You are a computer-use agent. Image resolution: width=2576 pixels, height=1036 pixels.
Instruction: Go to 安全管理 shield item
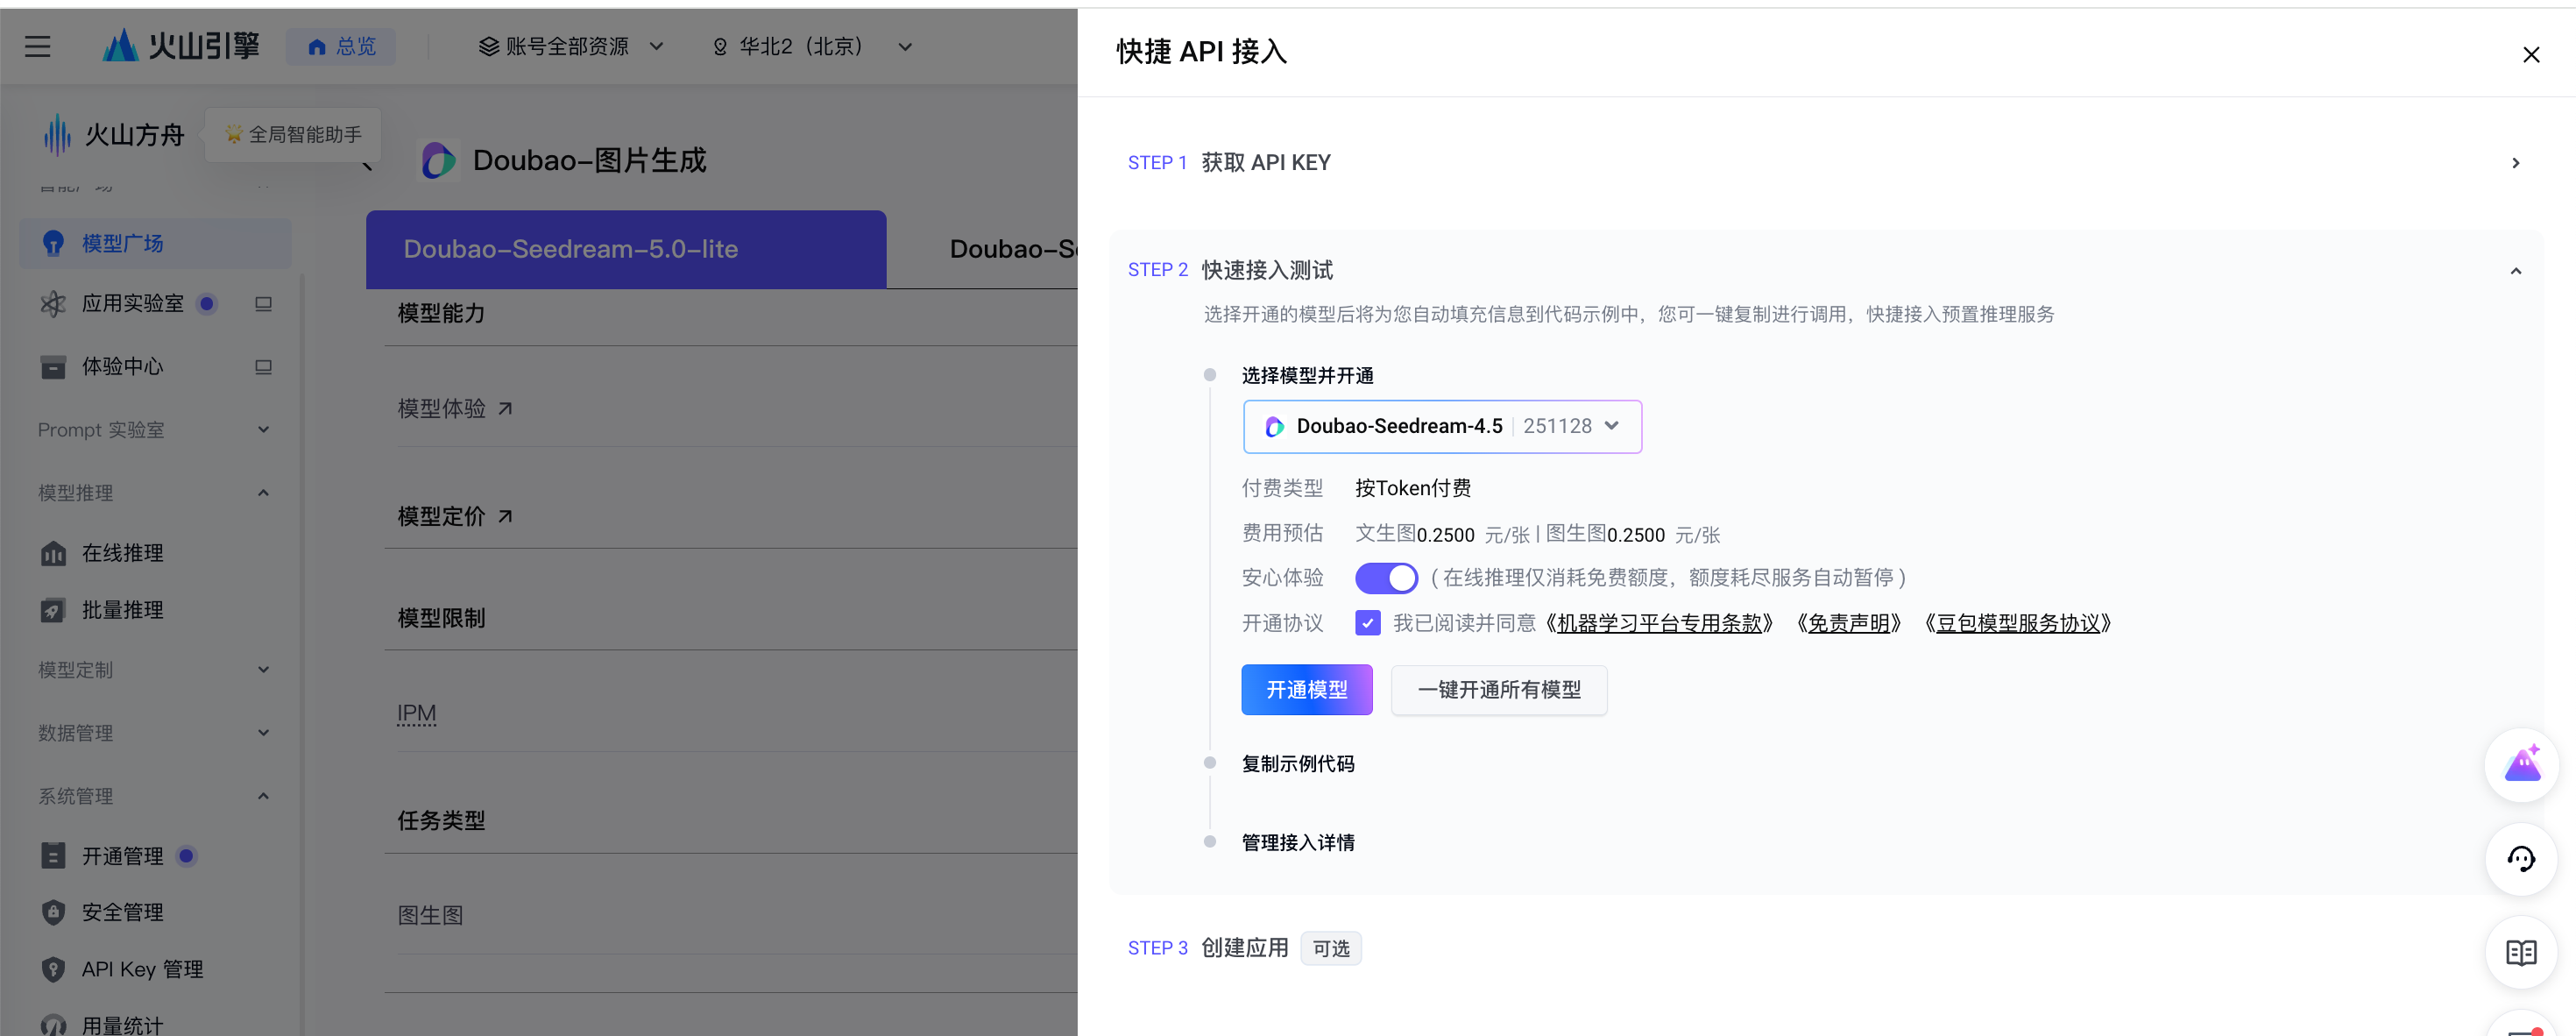122,912
